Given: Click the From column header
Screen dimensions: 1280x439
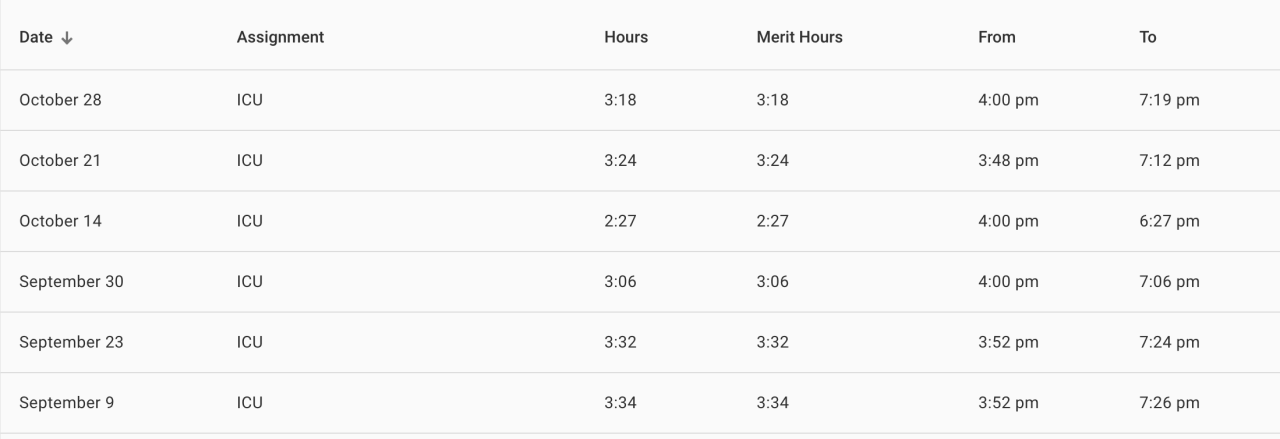Looking at the screenshot, I should 996,37.
